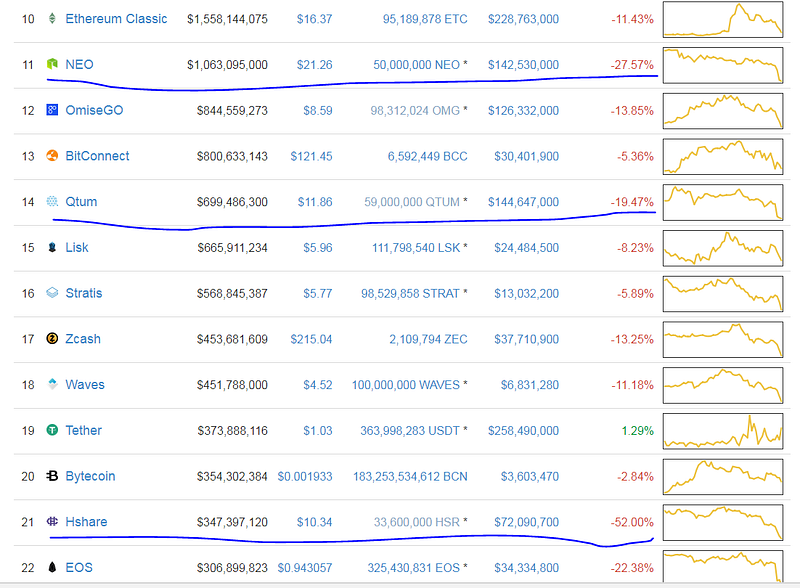Select Zcash change value -13.25%
This screenshot has height=588, width=800.
pos(632,339)
